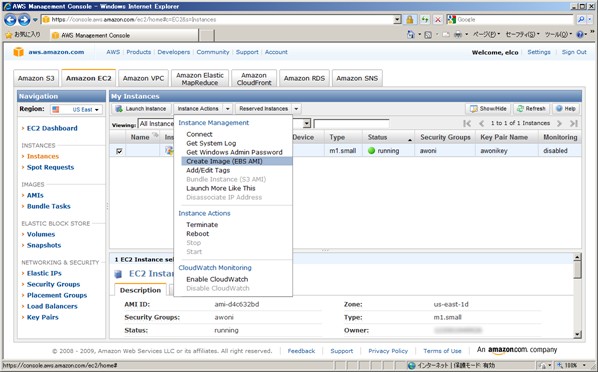
Task: Click the EC2 instance cube icon in details
Action: tap(118, 274)
